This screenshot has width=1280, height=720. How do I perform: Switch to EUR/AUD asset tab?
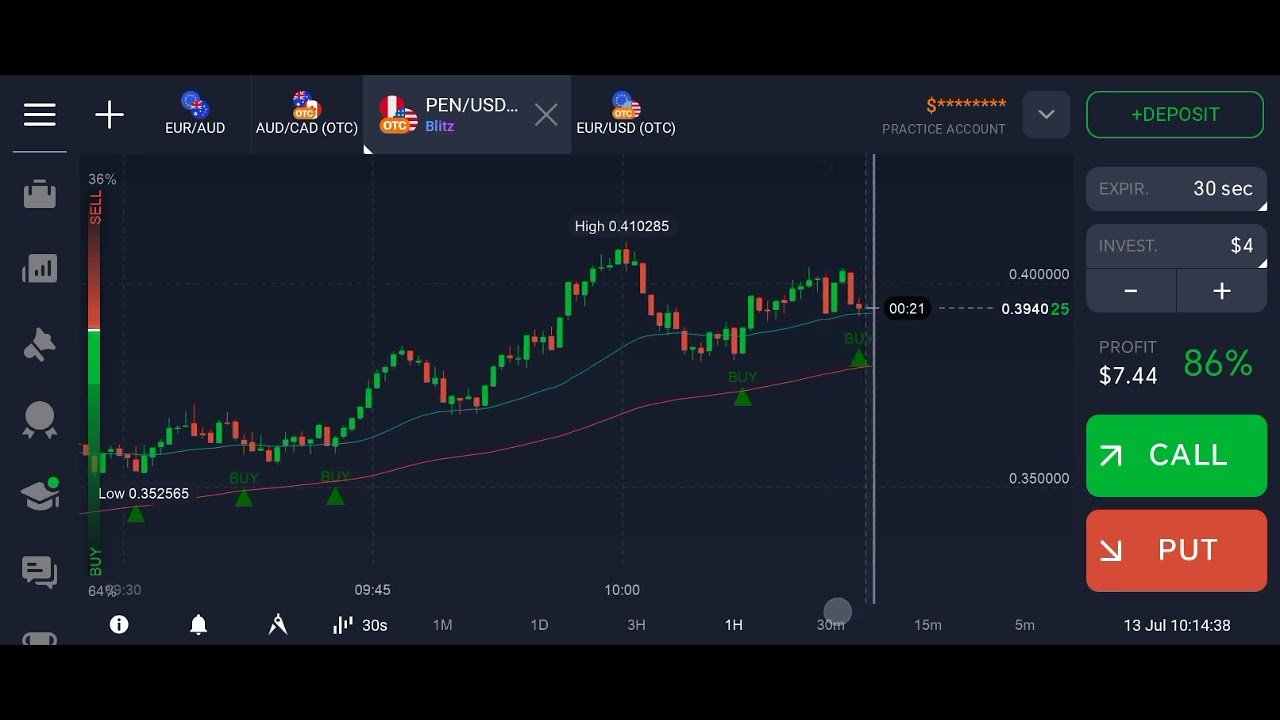[x=195, y=114]
